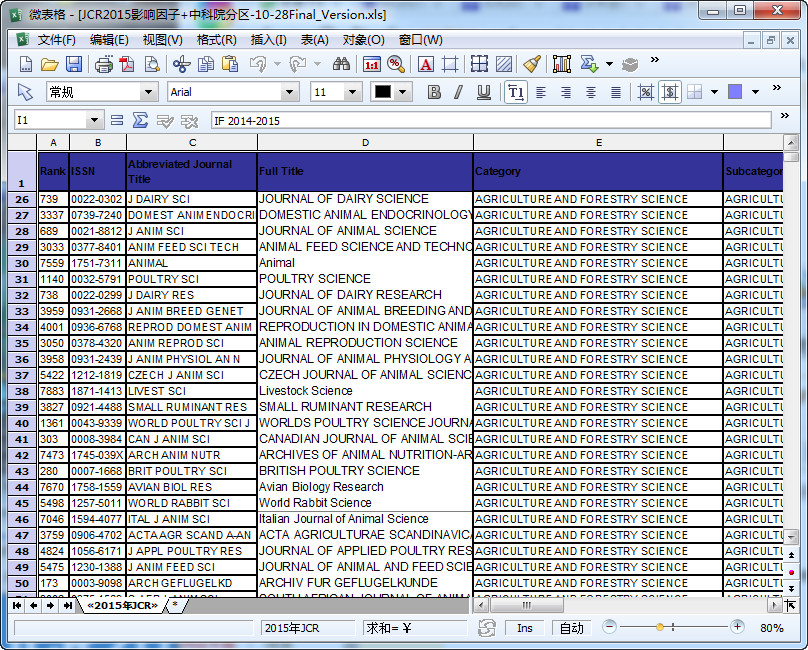Screen dimensions: 808x650
Task: Toggle currency number format button
Action: [x=670, y=92]
